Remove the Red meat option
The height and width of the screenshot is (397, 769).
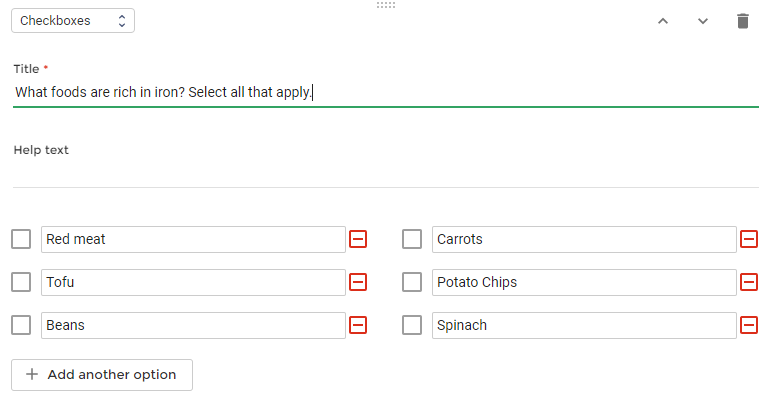point(358,239)
